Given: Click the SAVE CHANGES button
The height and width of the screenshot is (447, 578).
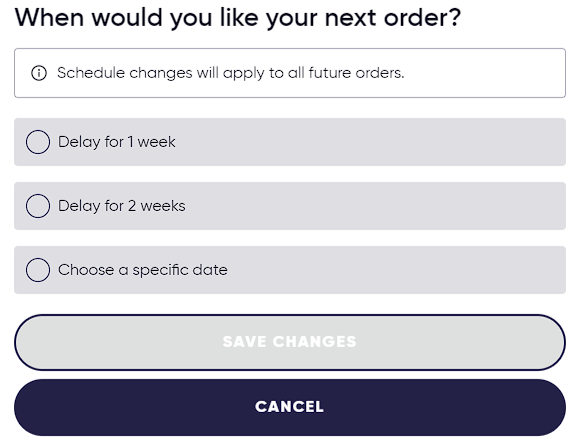Looking at the screenshot, I should pyautogui.click(x=290, y=342).
